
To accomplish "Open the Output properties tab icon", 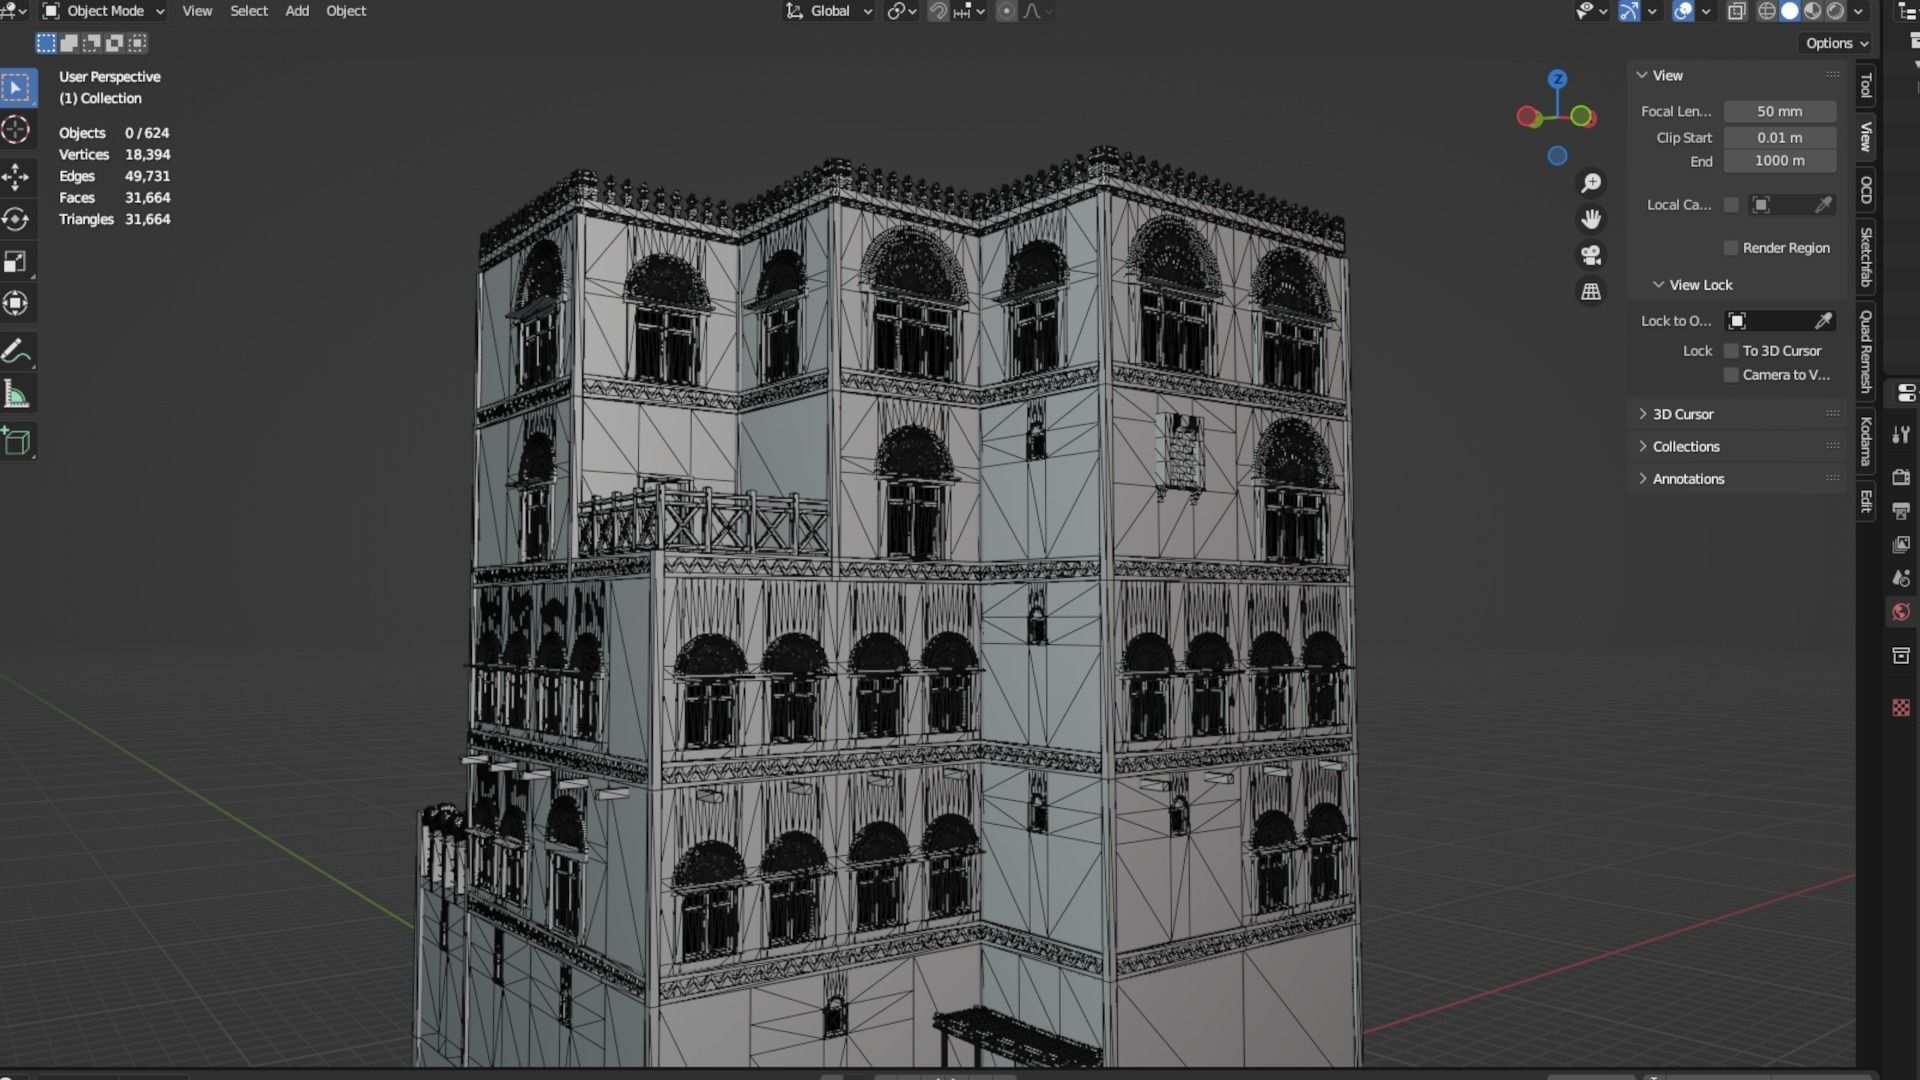I will (x=1901, y=511).
